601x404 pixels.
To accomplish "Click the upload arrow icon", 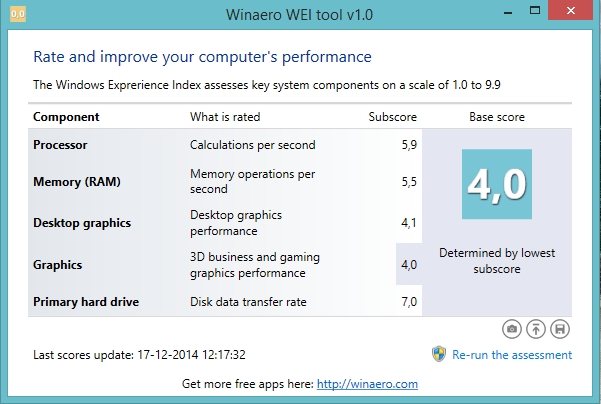I will click(x=536, y=329).
